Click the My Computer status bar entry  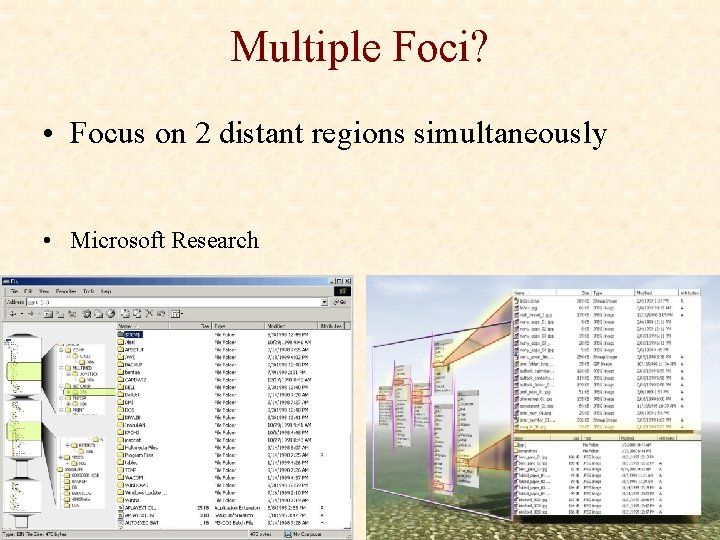coord(303,534)
